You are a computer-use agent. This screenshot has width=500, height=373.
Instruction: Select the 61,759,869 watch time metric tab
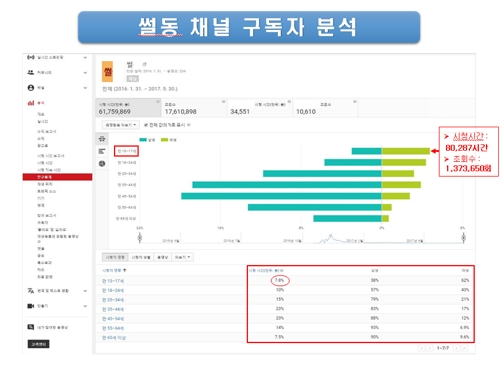point(128,108)
